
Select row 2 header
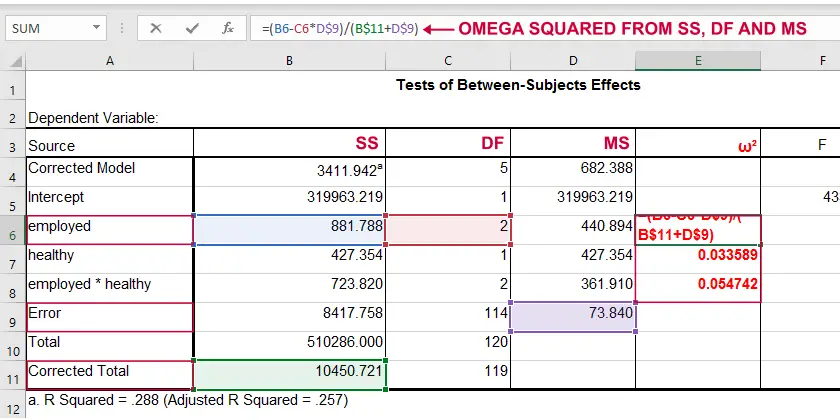click(13, 114)
